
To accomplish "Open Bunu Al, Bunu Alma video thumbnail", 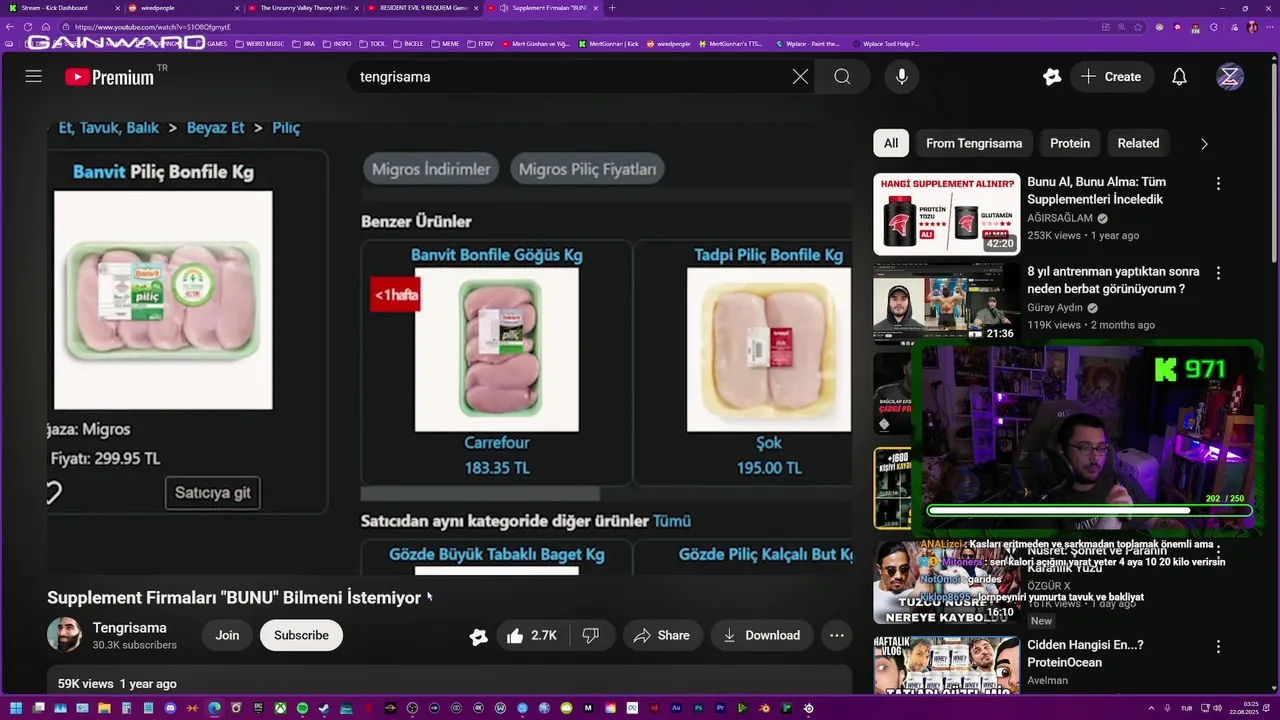I will 947,214.
